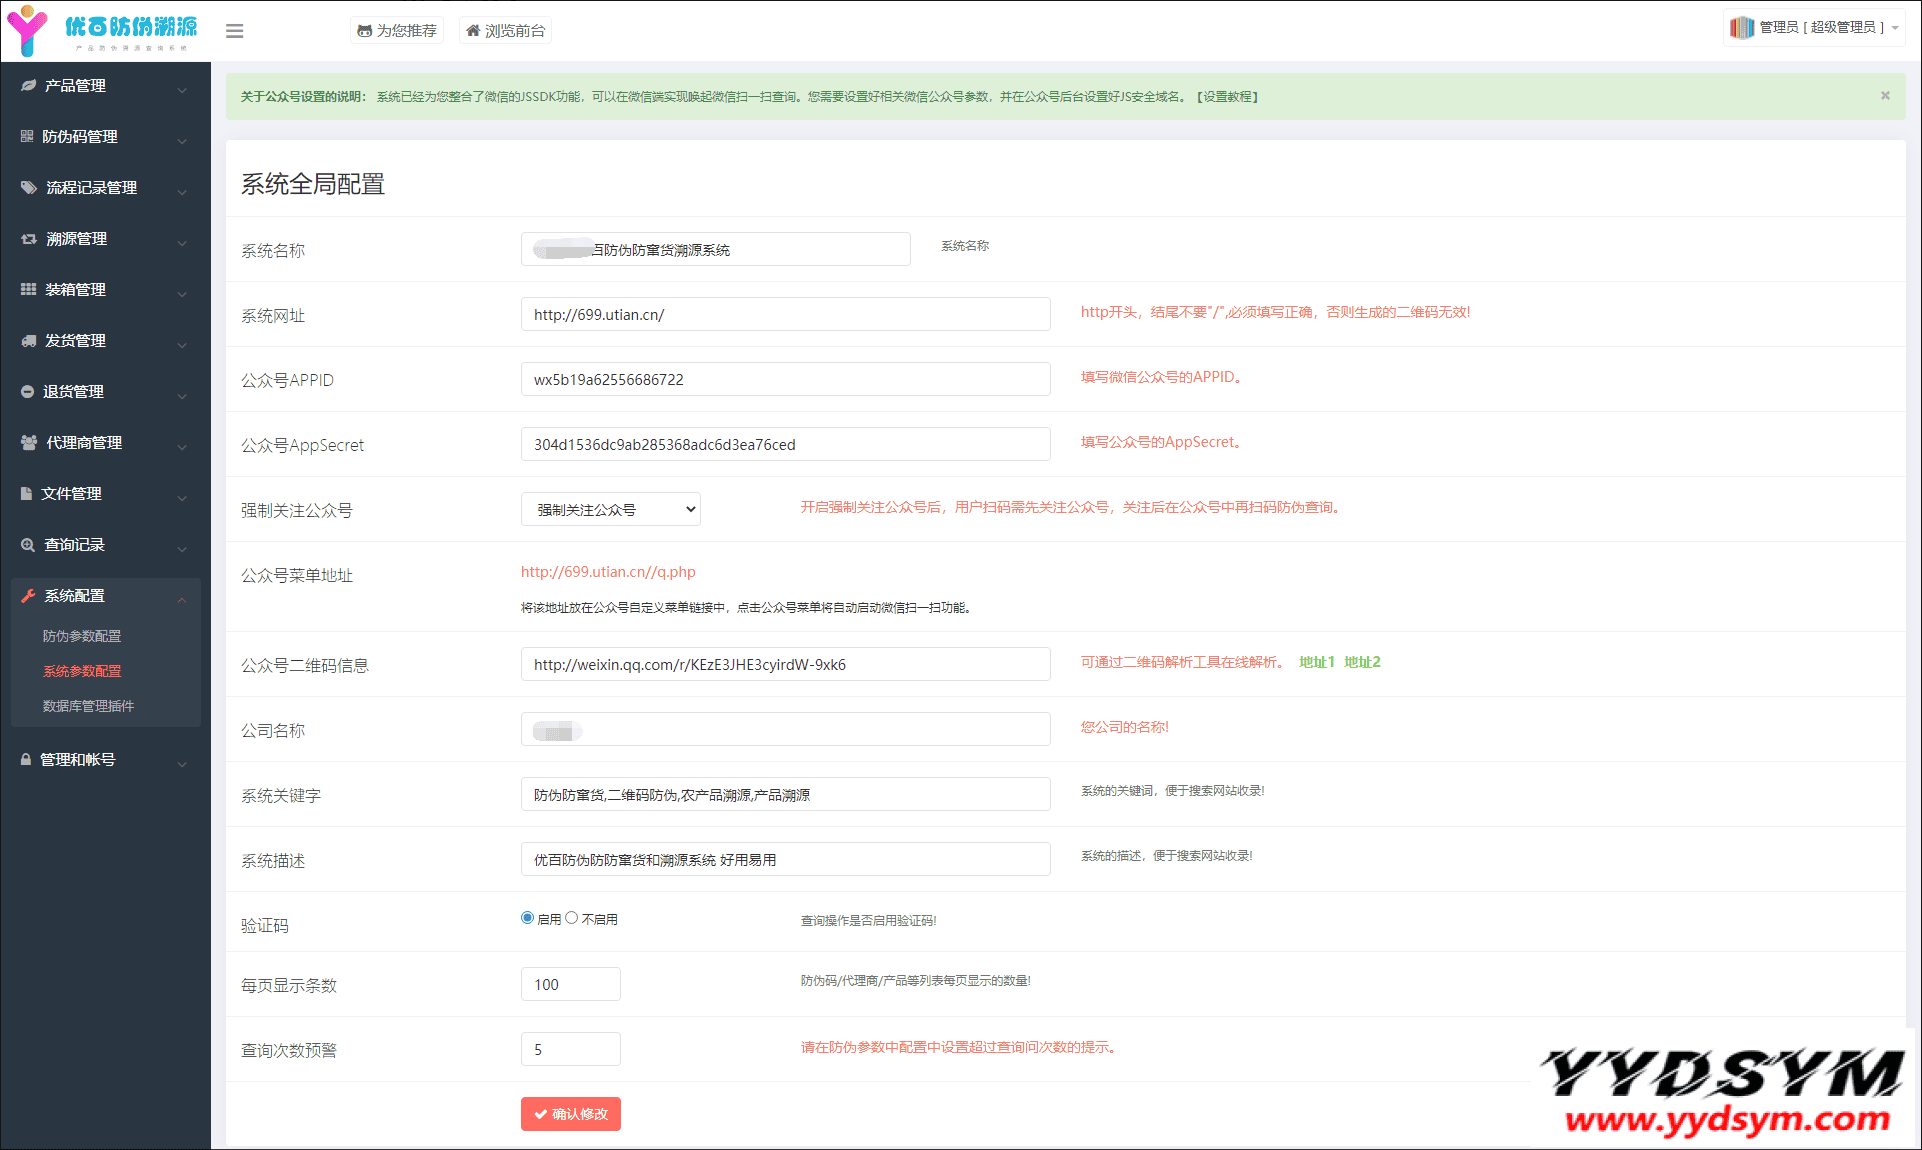Image resolution: width=1922 pixels, height=1150 pixels.
Task: Click the tags icon beside 流程记录管理
Action: [x=29, y=187]
